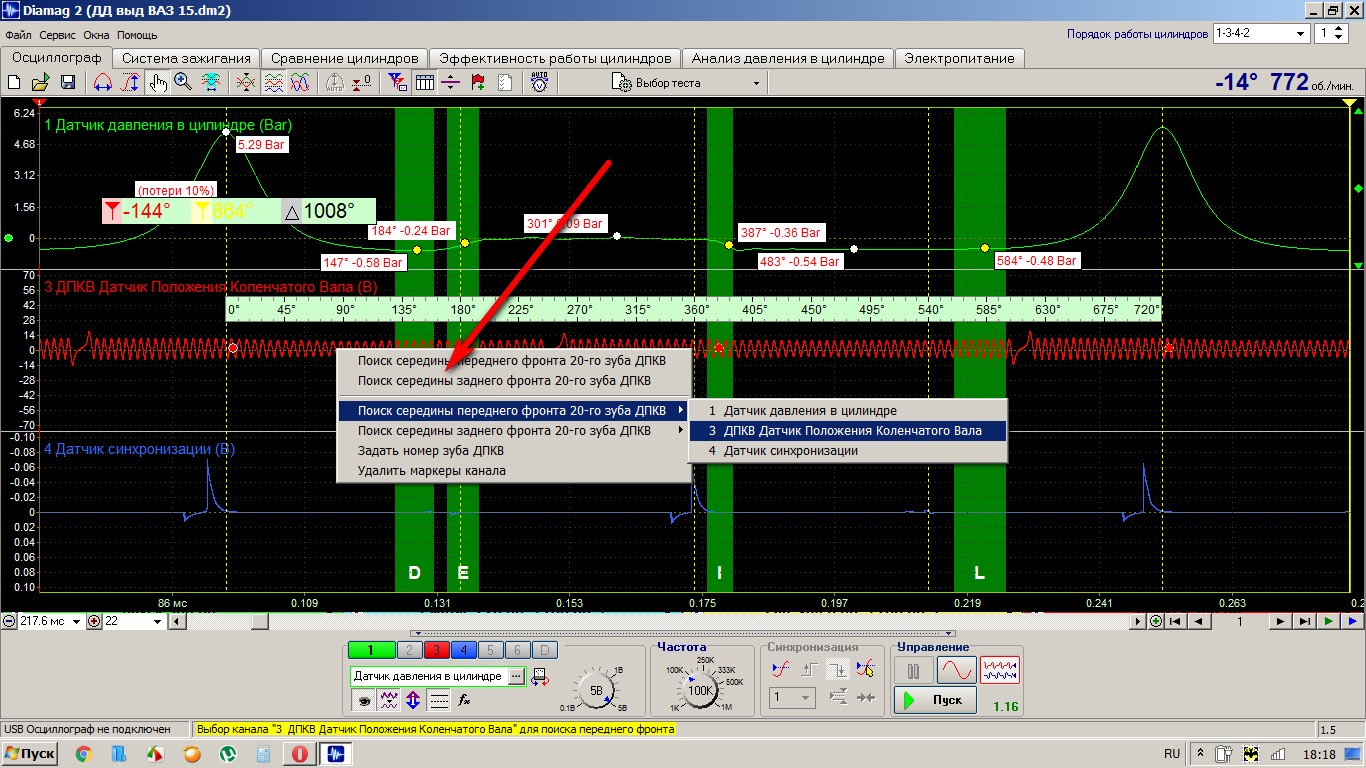Open the Помощь menu
1366x768 pixels.
(x=137, y=35)
